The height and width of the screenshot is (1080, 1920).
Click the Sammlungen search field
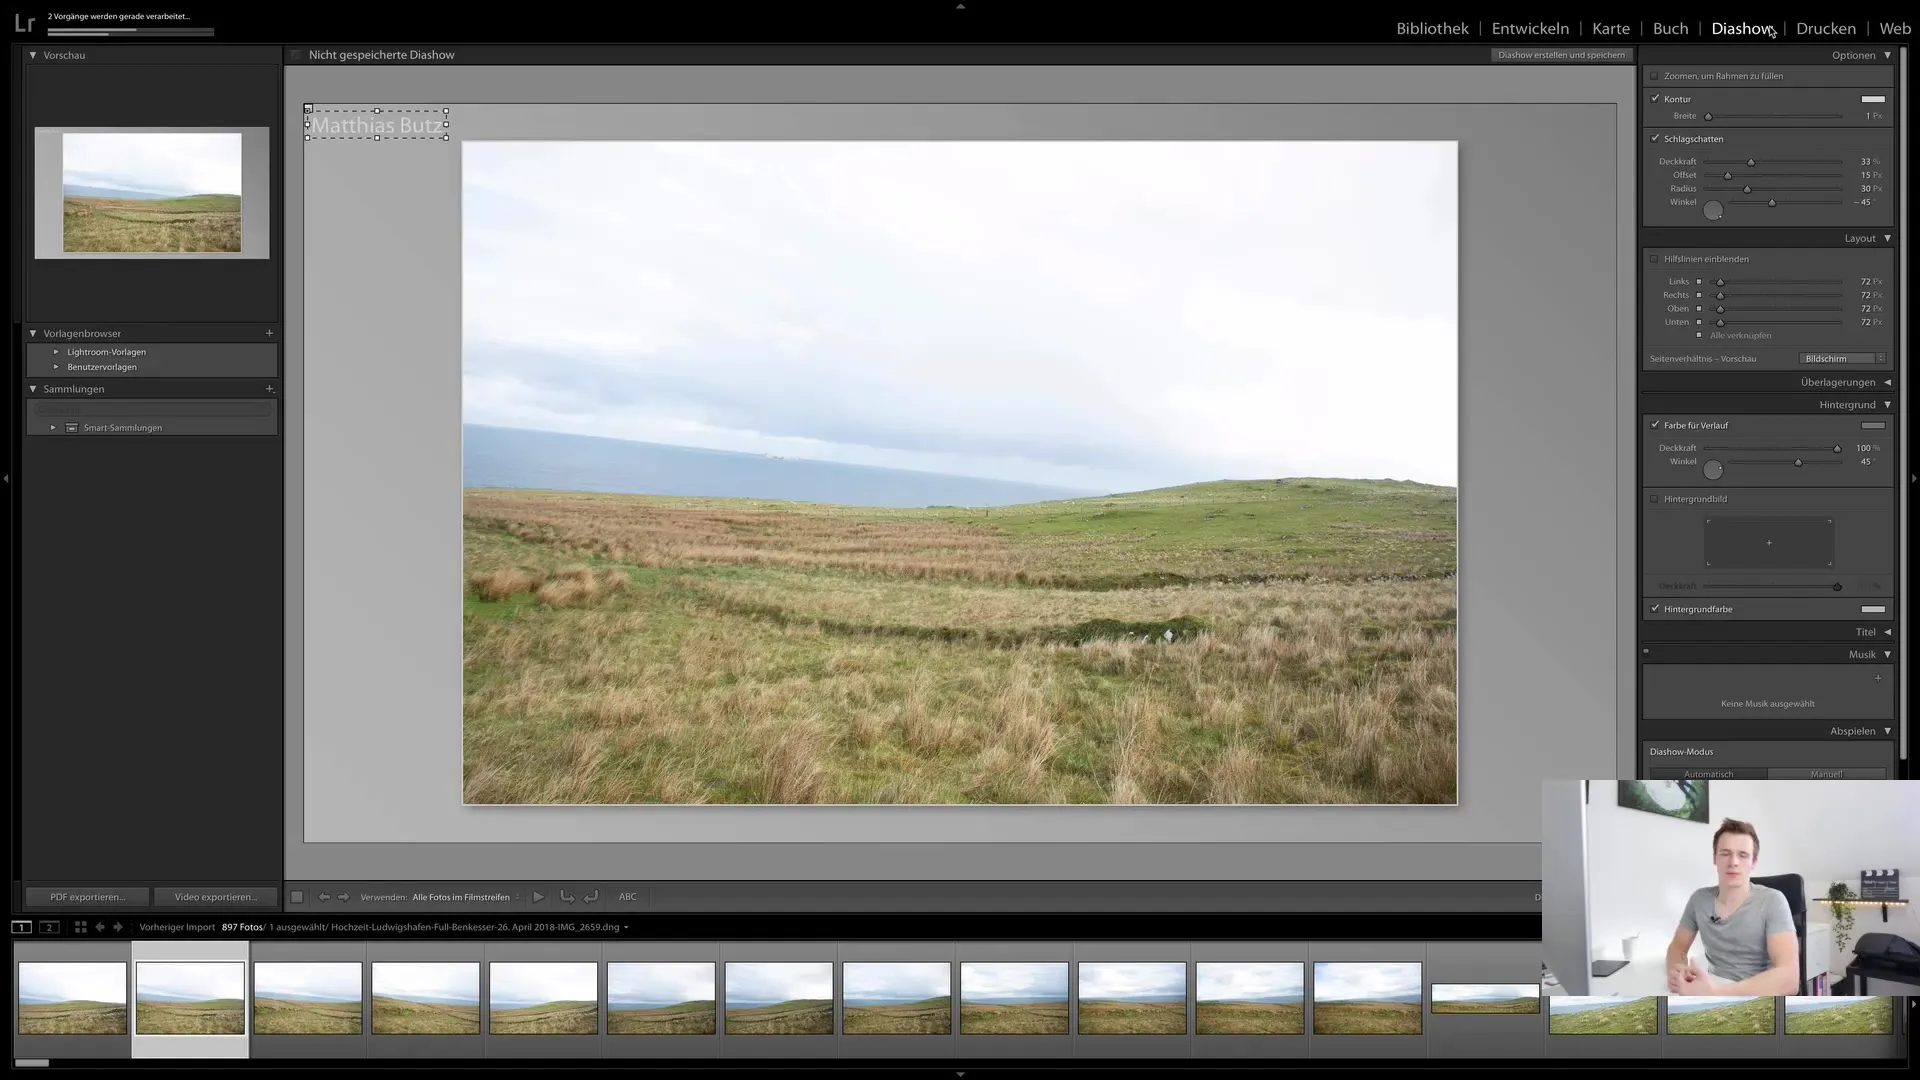click(153, 409)
